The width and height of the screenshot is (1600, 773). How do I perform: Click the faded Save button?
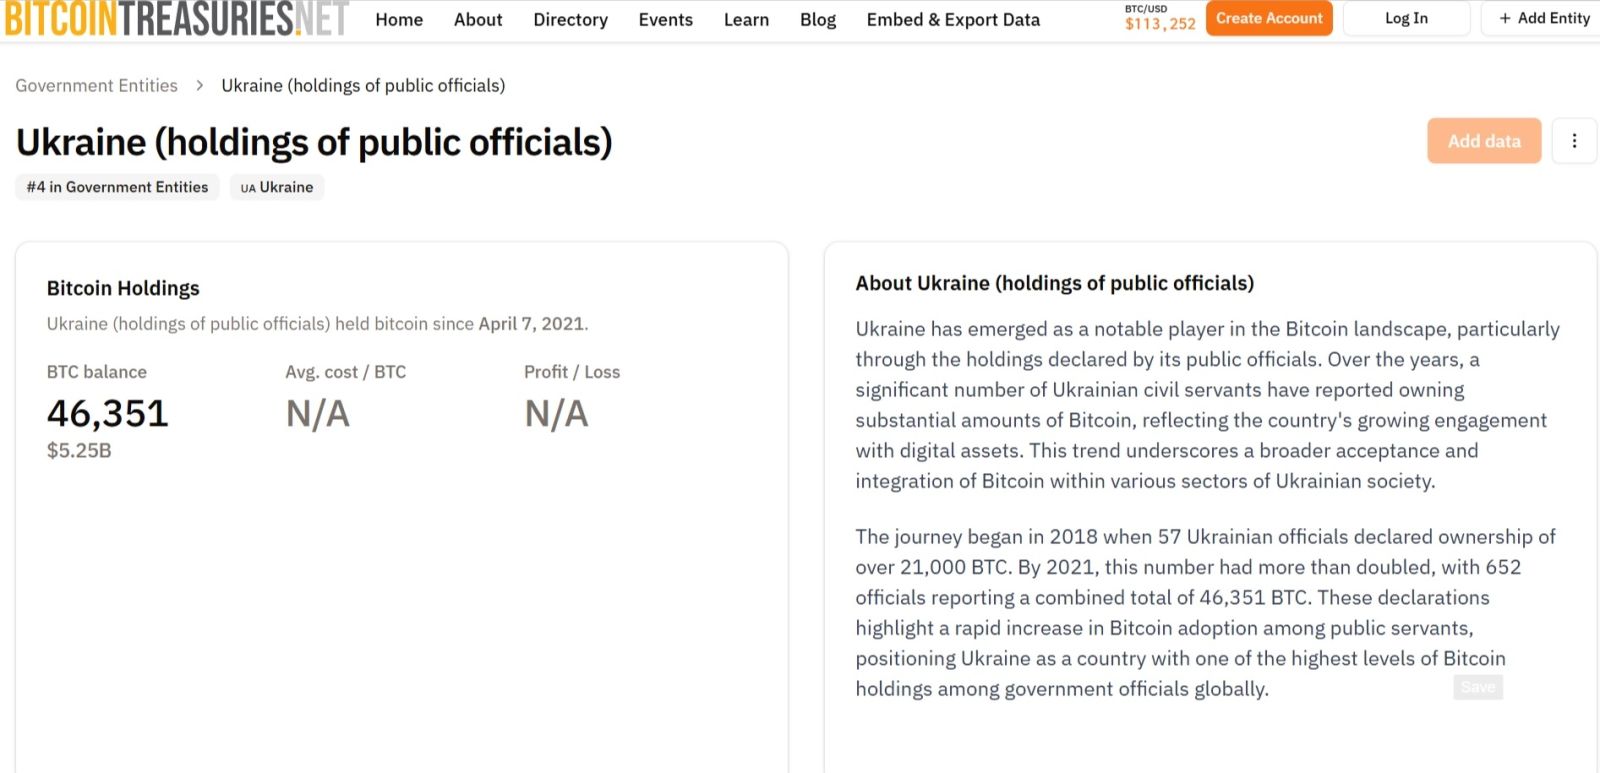pos(1477,687)
